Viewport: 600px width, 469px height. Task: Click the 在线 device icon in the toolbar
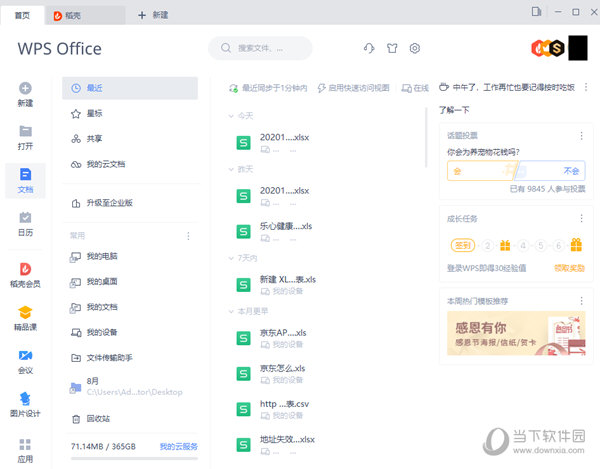(406, 88)
